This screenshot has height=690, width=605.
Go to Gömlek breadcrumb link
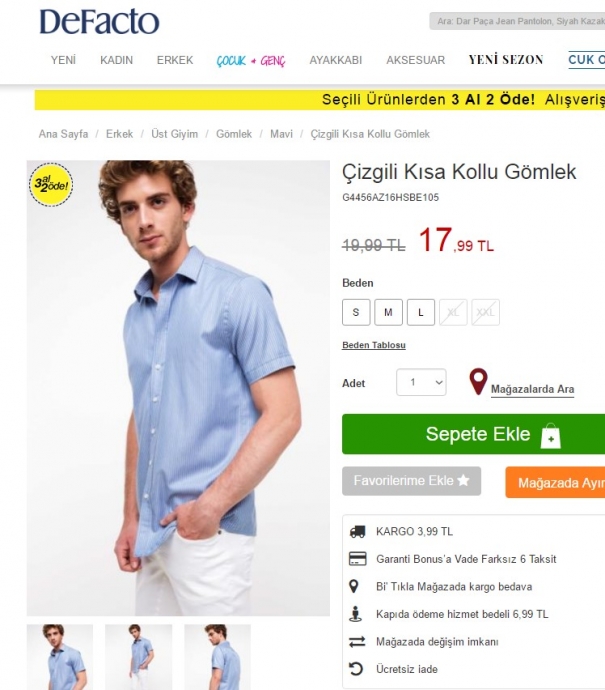click(234, 134)
